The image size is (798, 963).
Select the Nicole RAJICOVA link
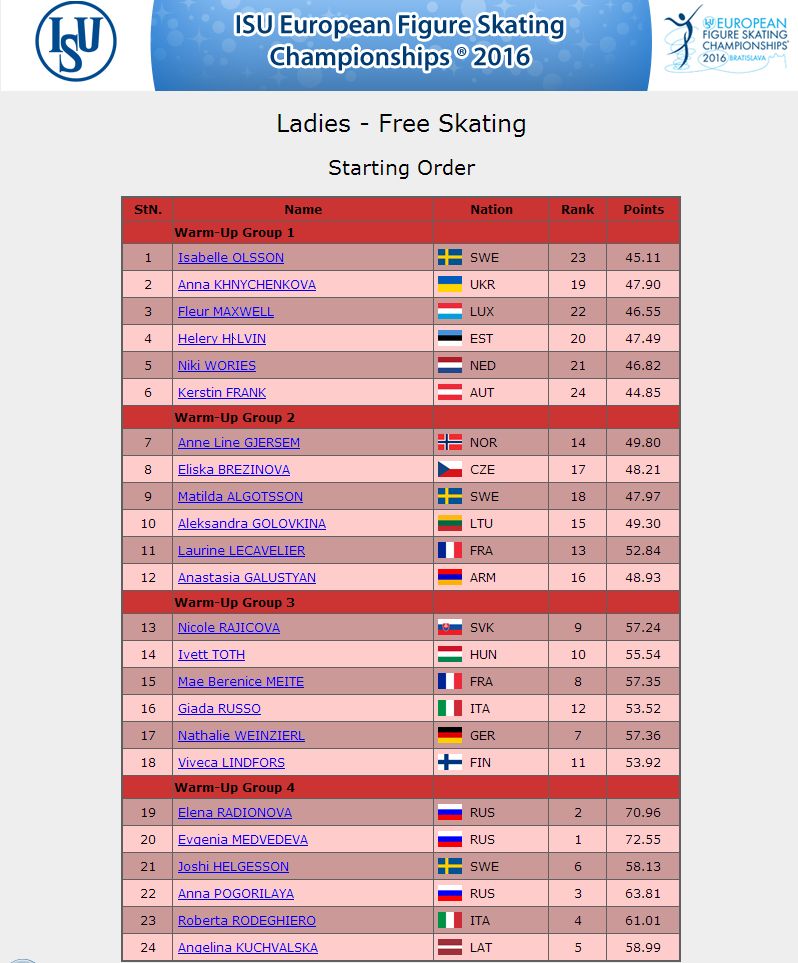point(229,628)
